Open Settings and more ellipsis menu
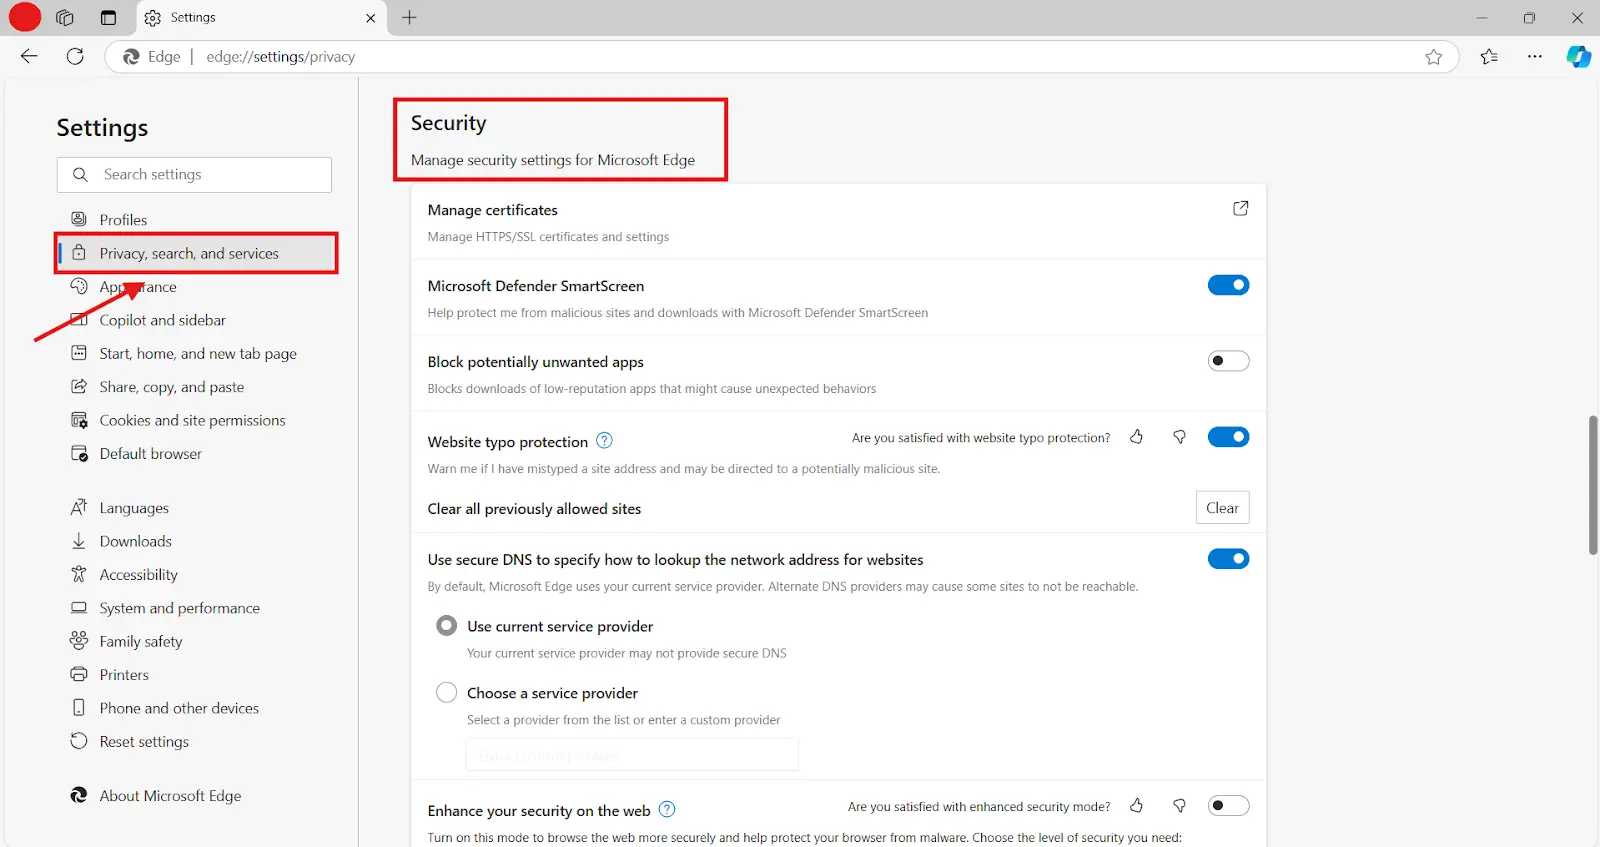The image size is (1600, 847). click(x=1534, y=57)
